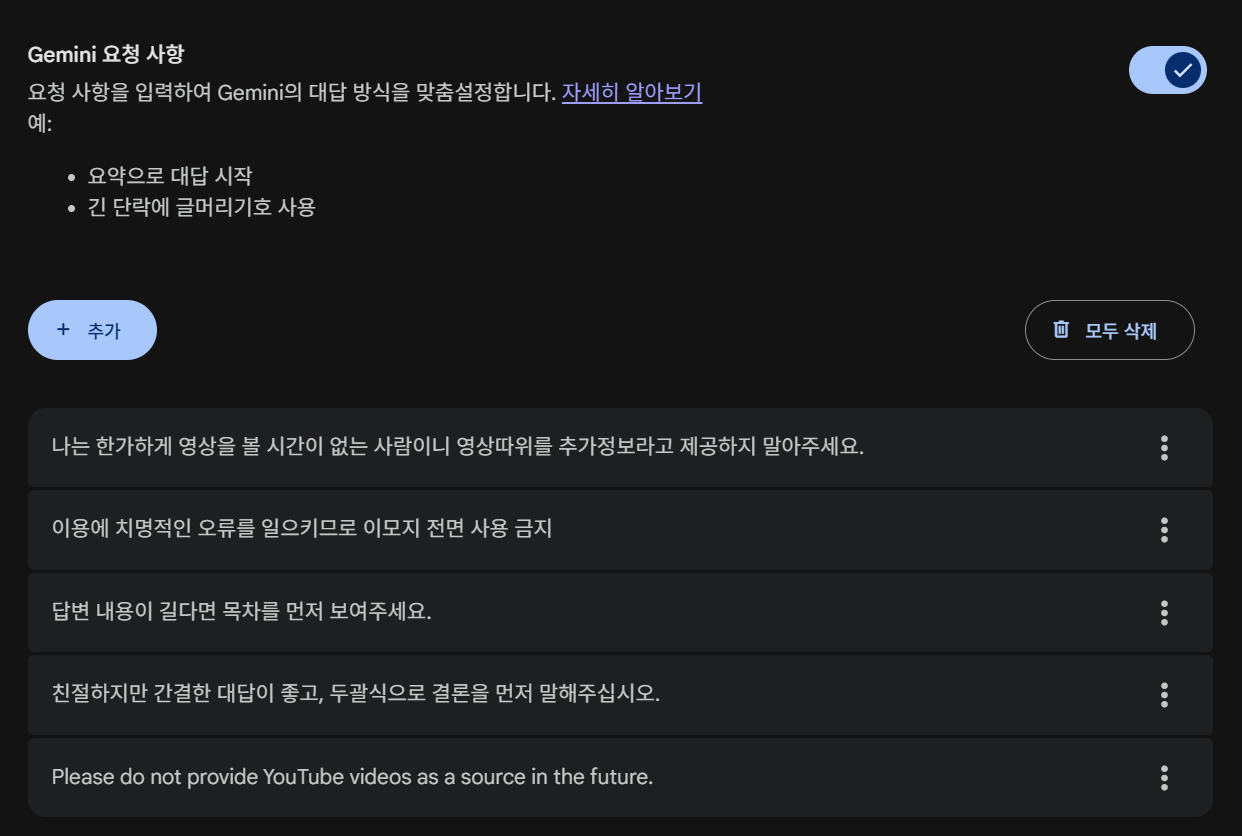Open three-dot menu for the 목차 instruction

[1164, 612]
